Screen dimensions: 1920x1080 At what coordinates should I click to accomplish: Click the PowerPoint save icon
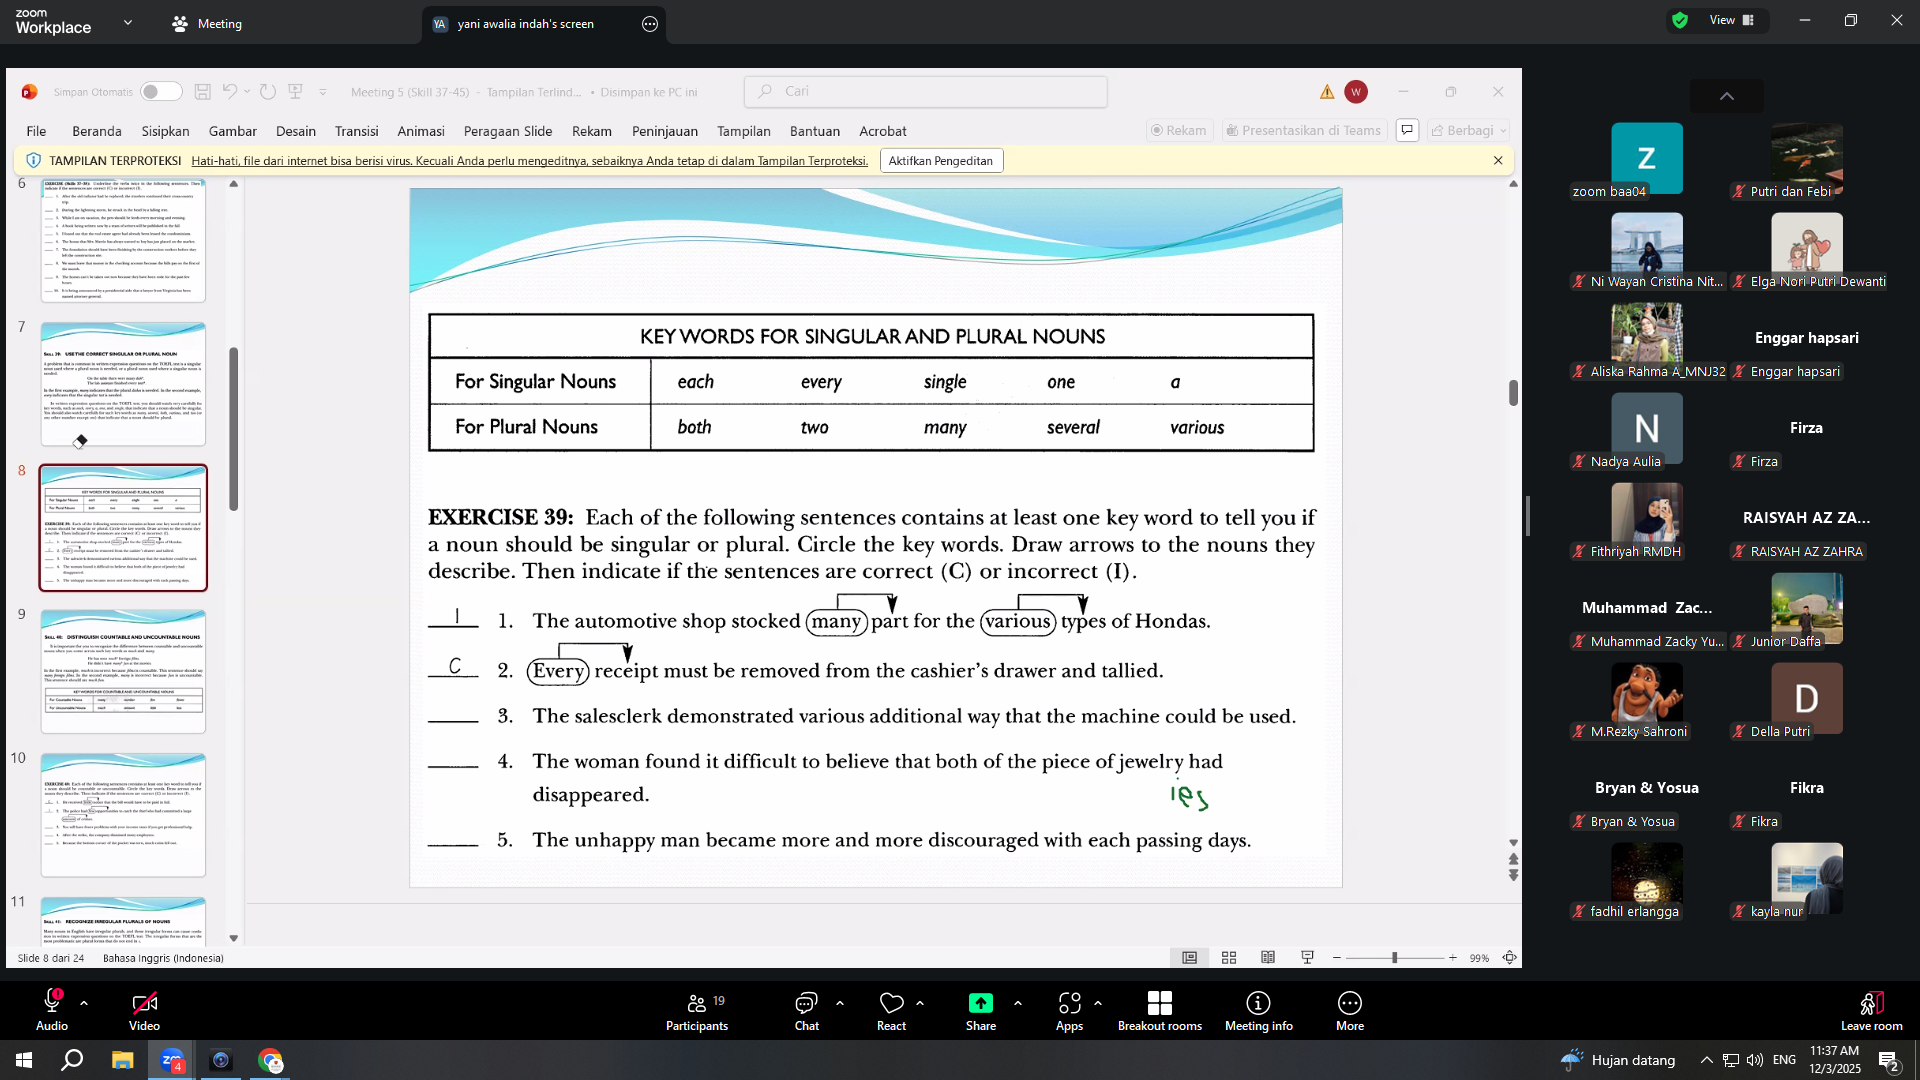click(x=202, y=92)
